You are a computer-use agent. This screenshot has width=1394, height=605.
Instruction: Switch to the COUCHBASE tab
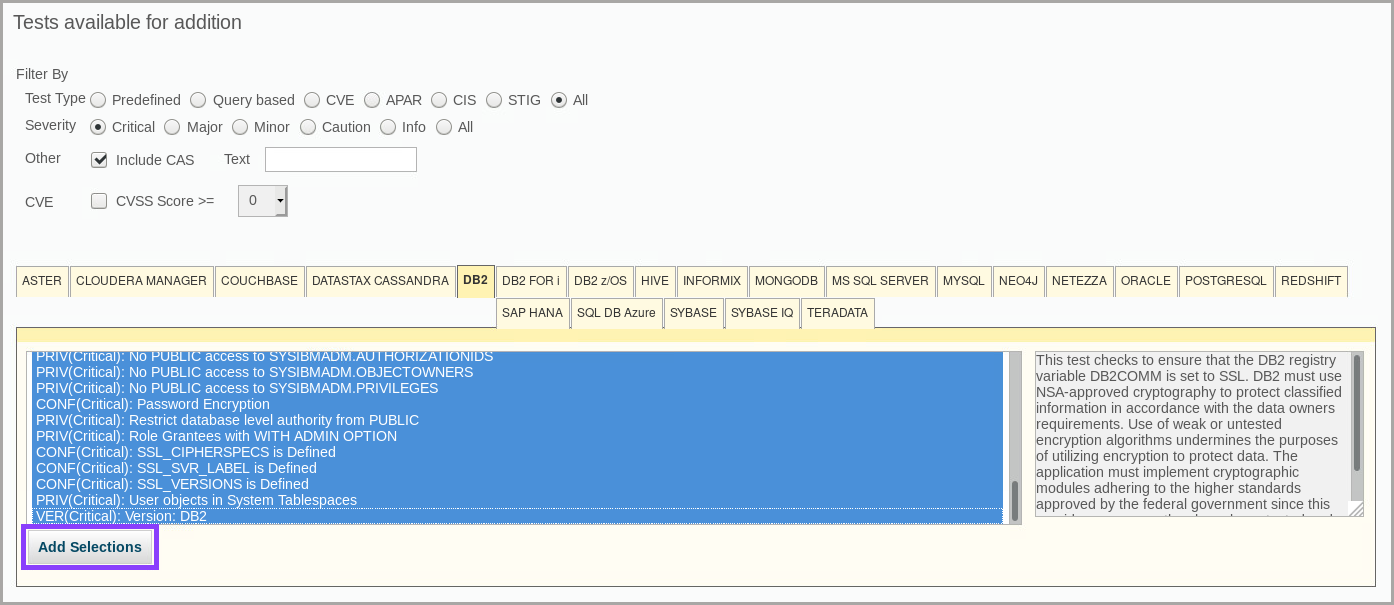click(x=259, y=282)
